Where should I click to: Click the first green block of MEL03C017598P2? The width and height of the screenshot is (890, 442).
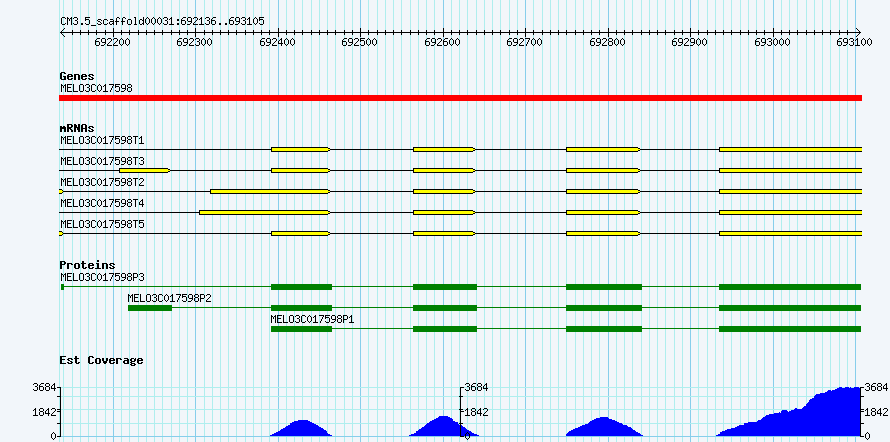150,308
